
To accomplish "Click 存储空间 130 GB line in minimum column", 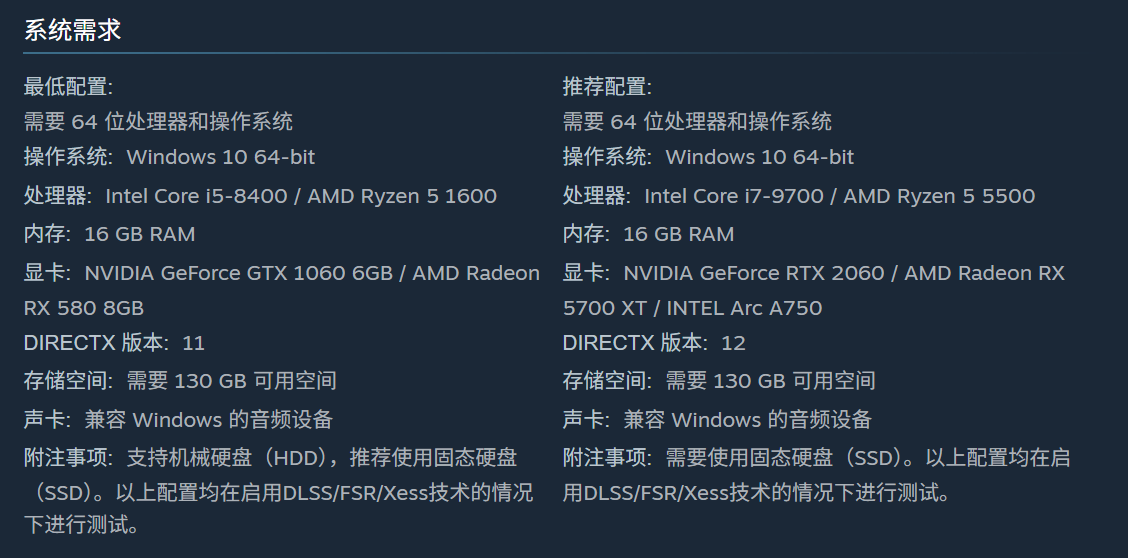I will click(180, 381).
